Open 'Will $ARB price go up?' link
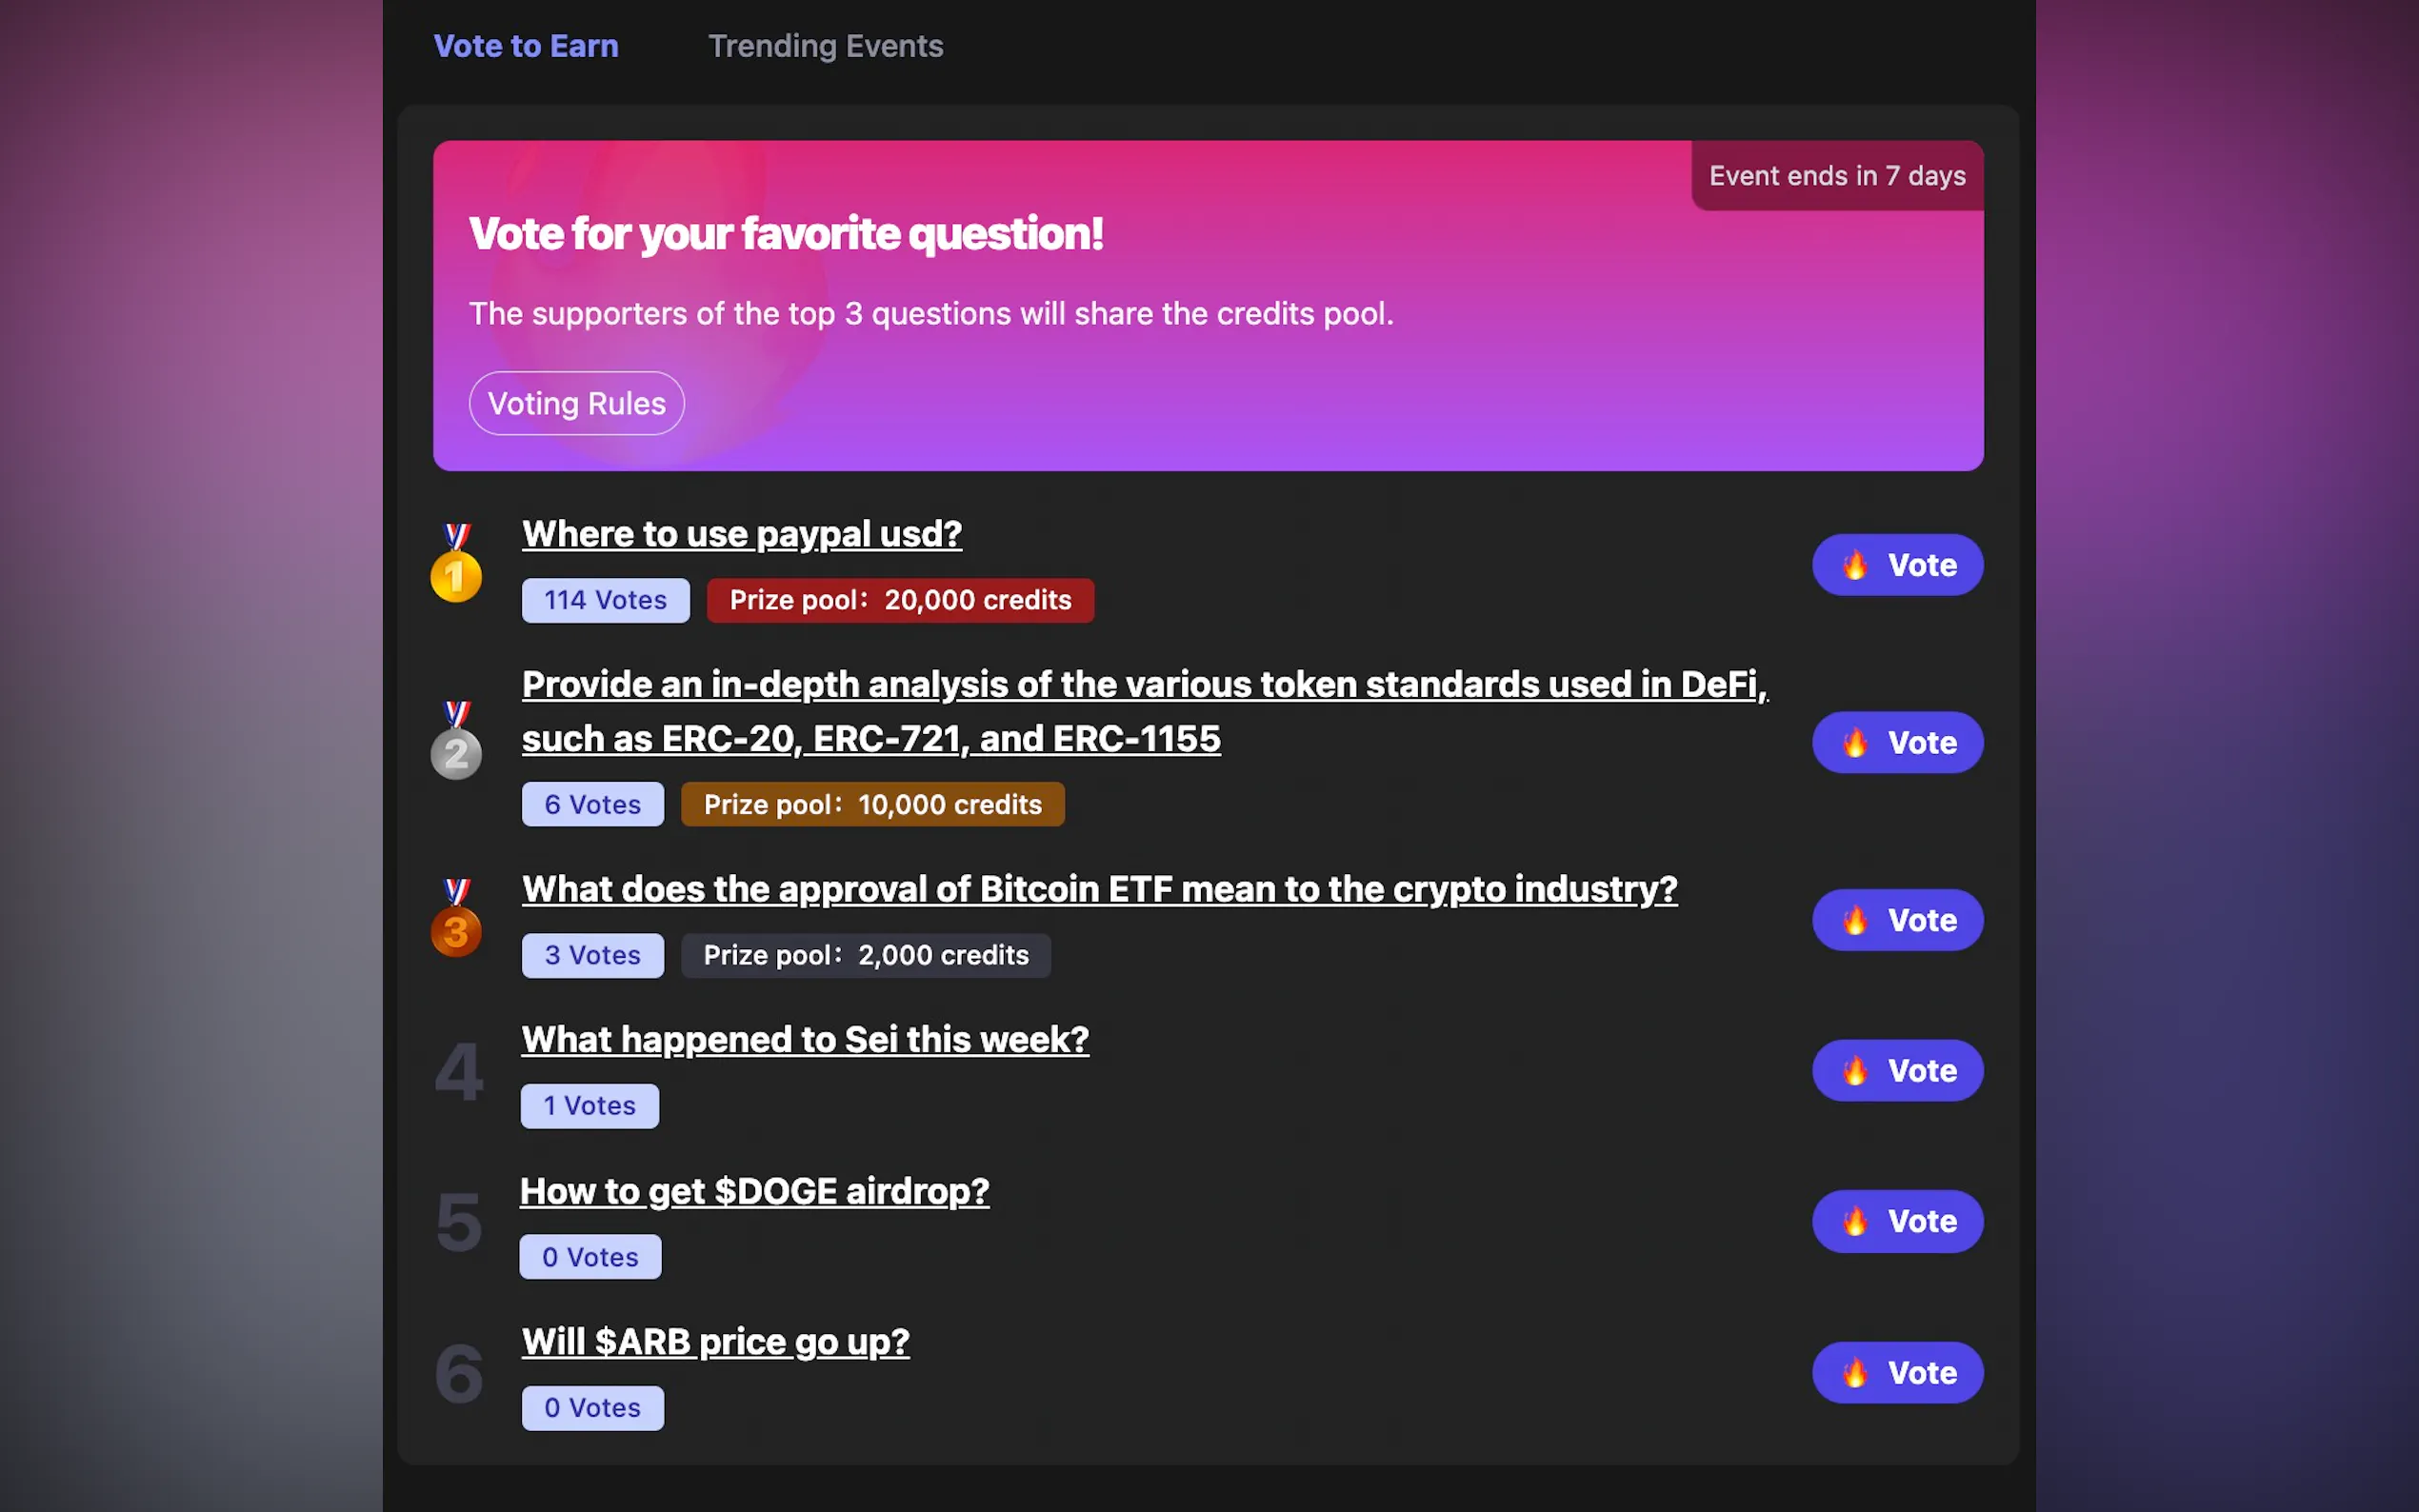 (715, 1342)
